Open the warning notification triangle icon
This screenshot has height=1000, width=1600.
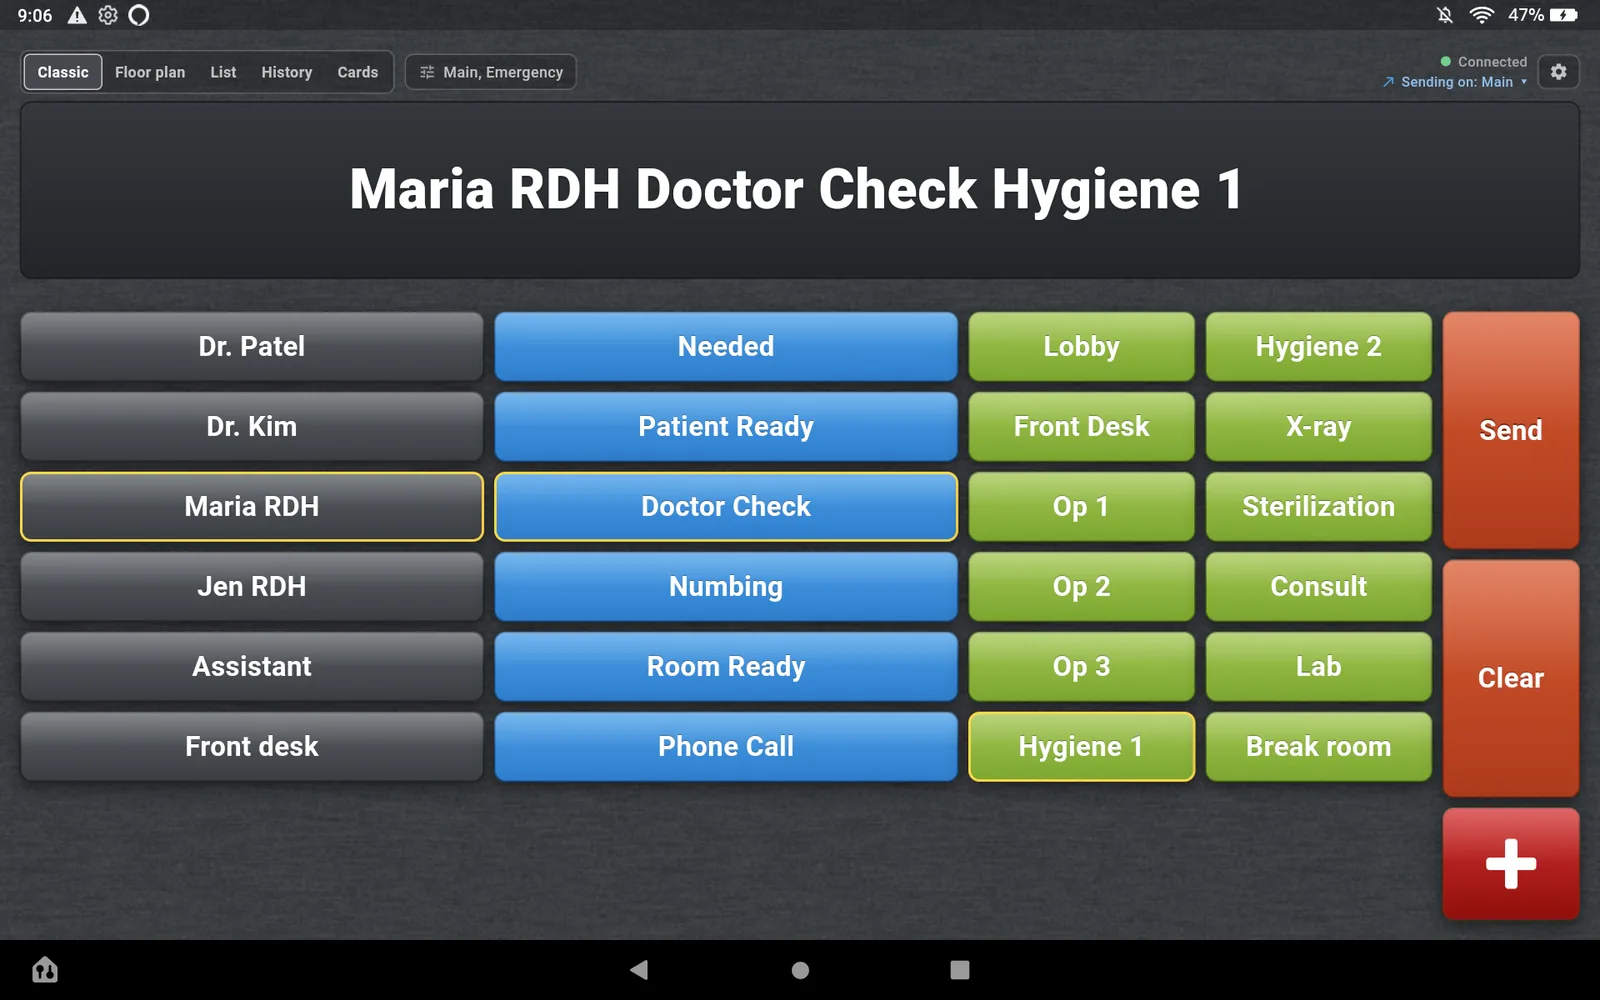click(x=77, y=15)
